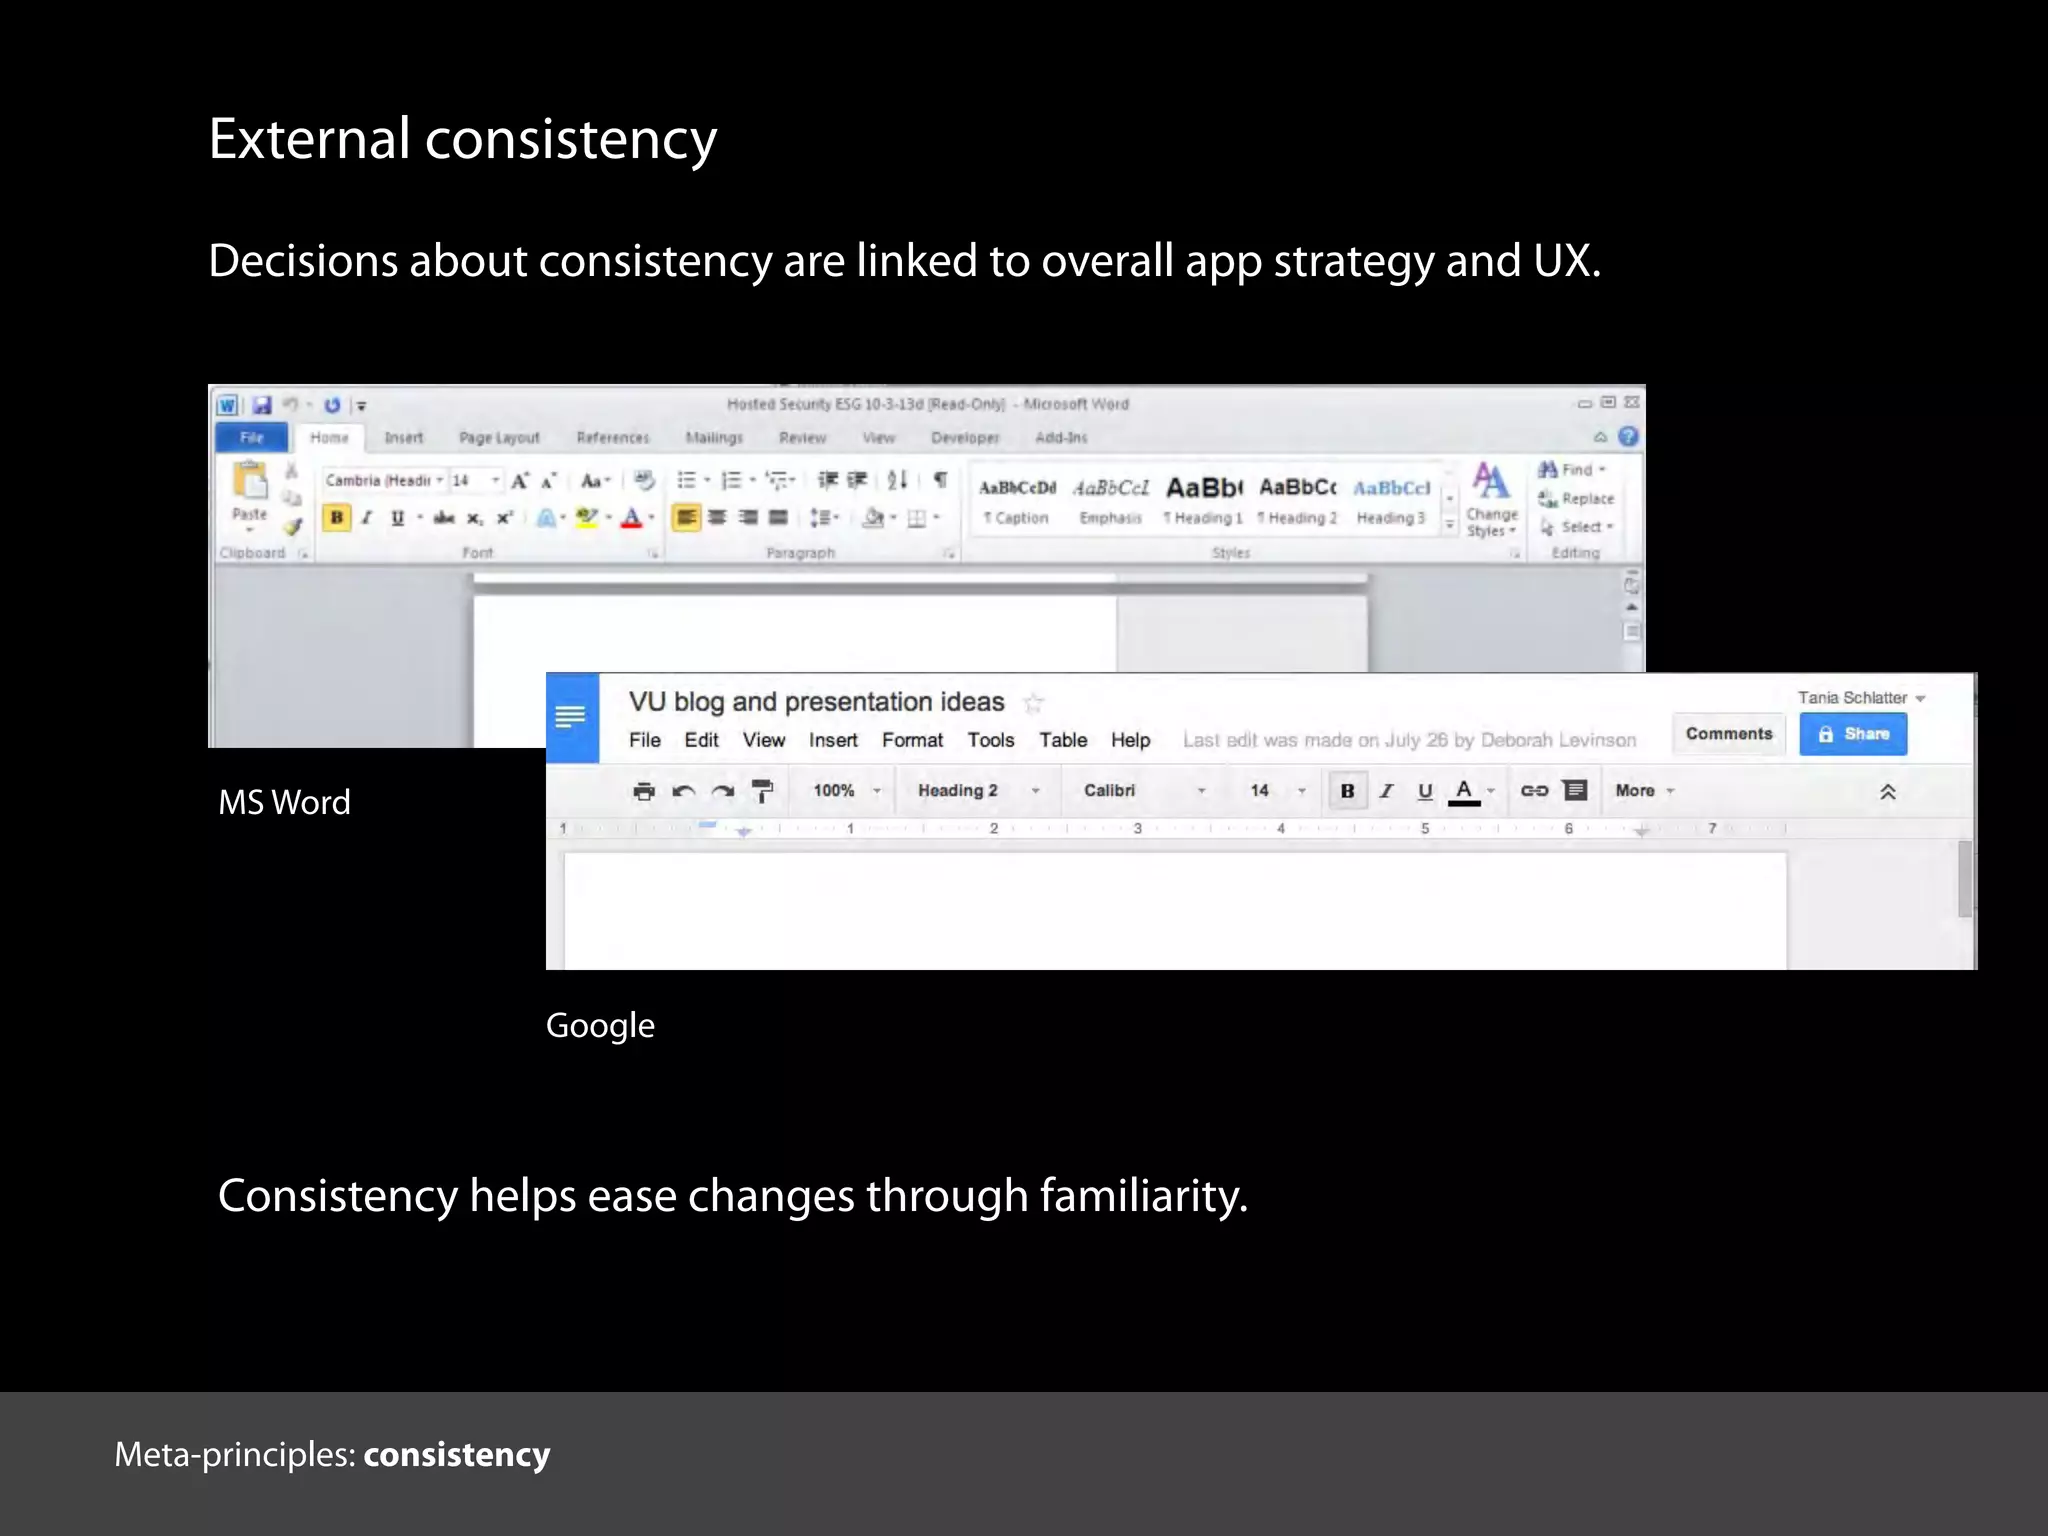Open the File tab in Word
This screenshot has height=1536, width=2048.
click(x=252, y=437)
